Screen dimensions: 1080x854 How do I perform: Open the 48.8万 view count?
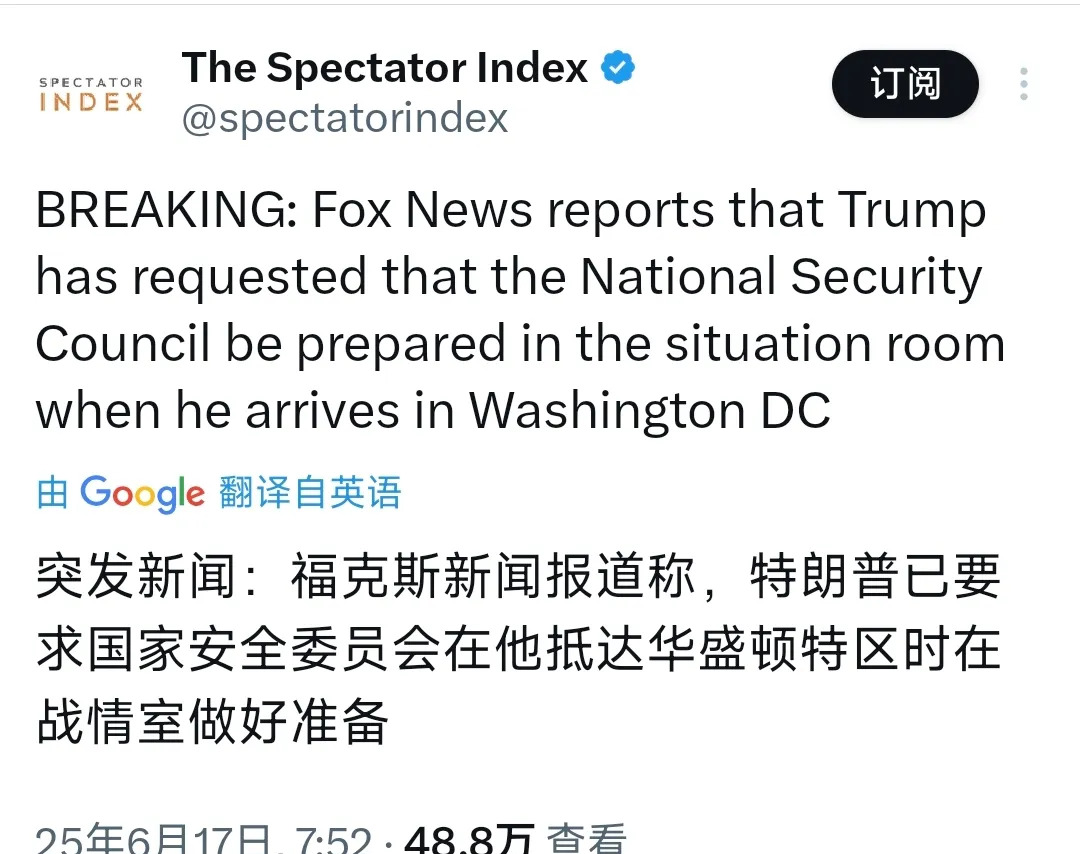click(469, 839)
